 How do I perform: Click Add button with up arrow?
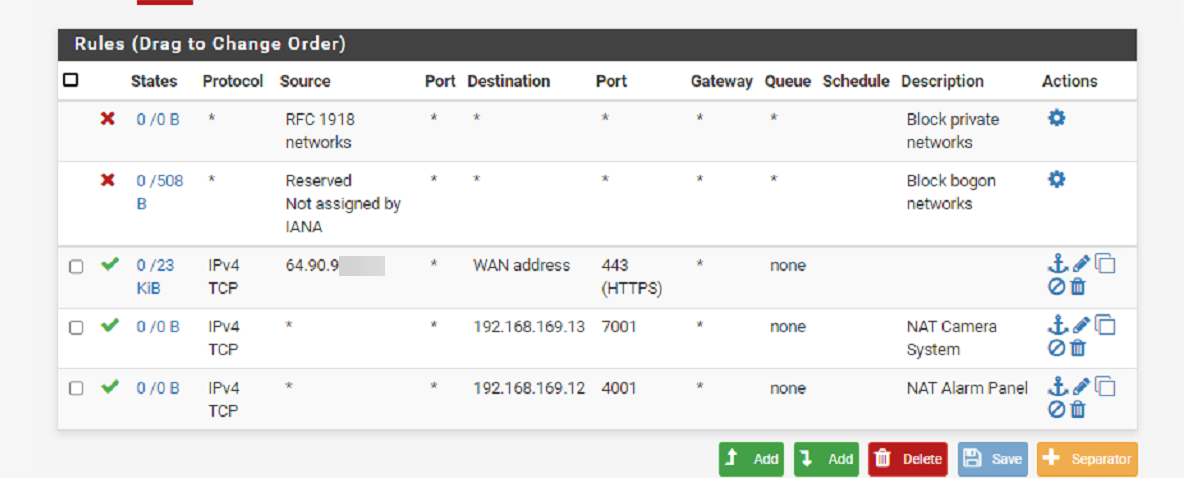[x=751, y=459]
